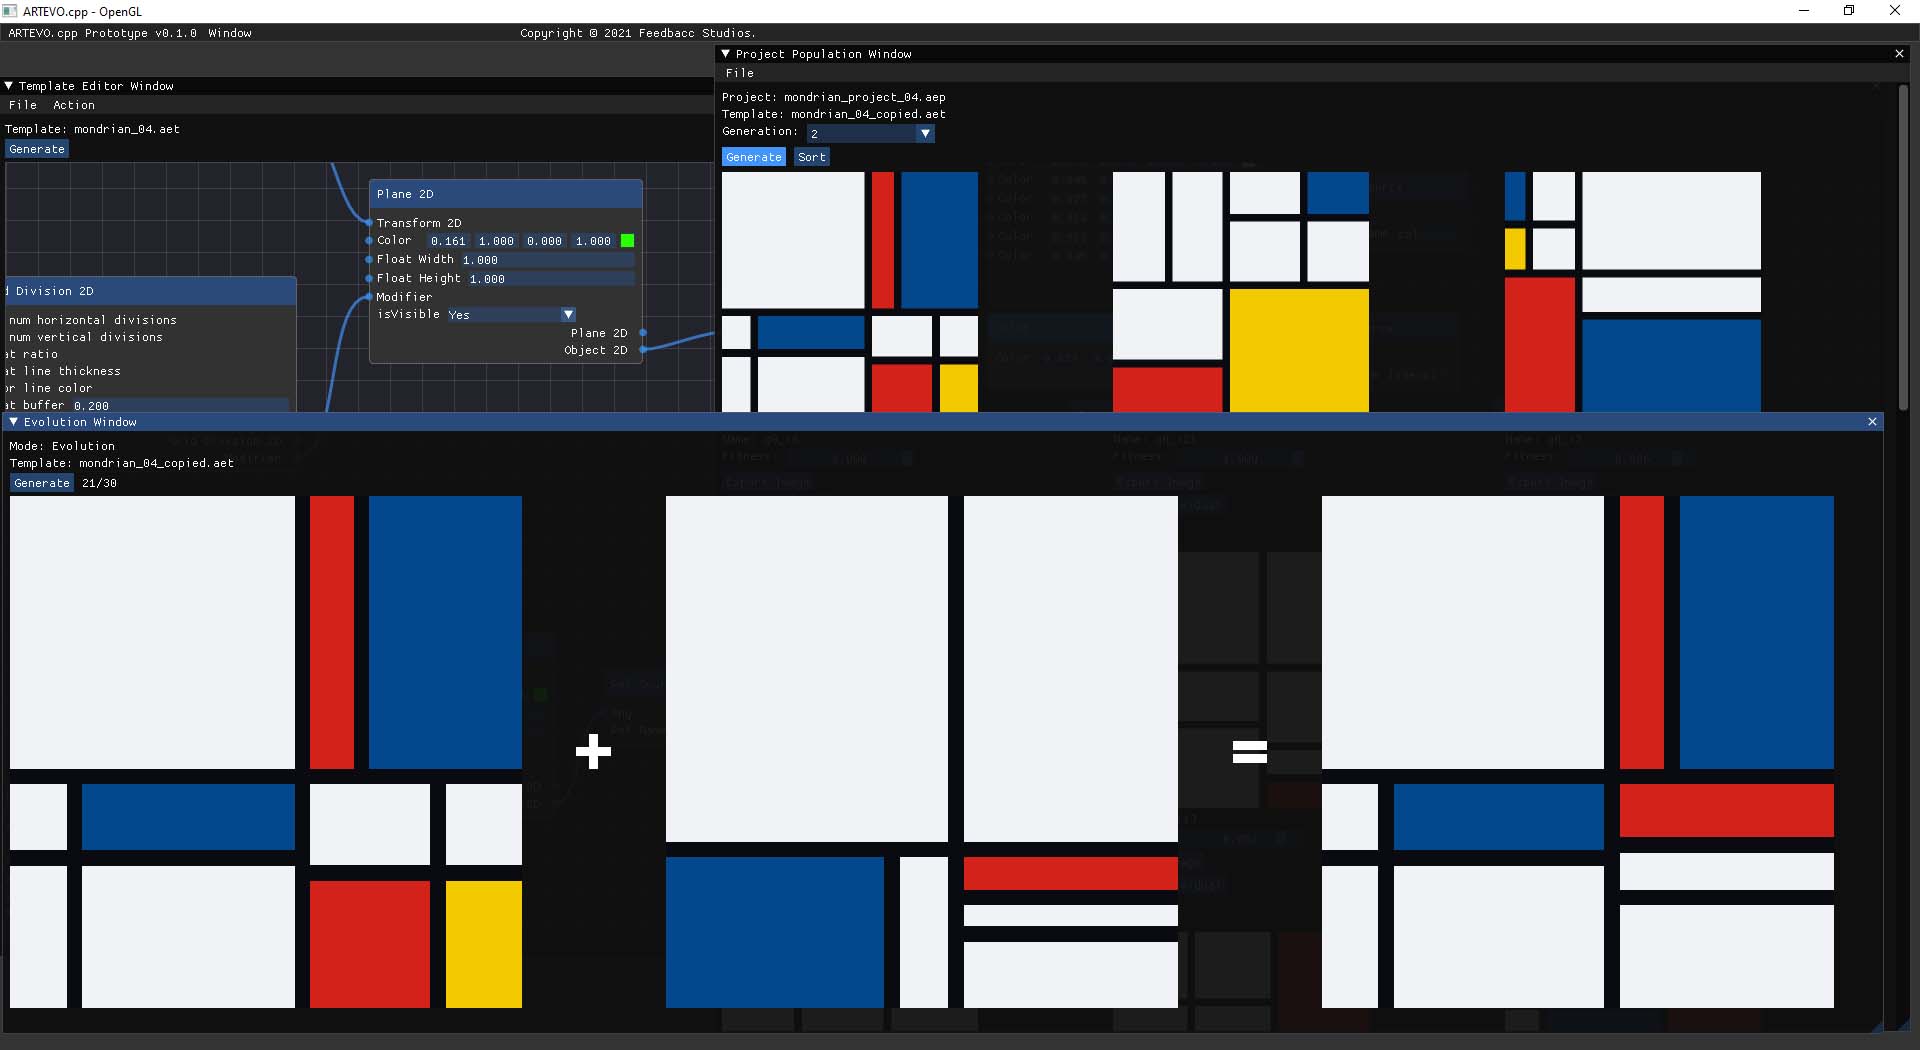Click the Float Width input pin
The width and height of the screenshot is (1920, 1050).
point(369,260)
